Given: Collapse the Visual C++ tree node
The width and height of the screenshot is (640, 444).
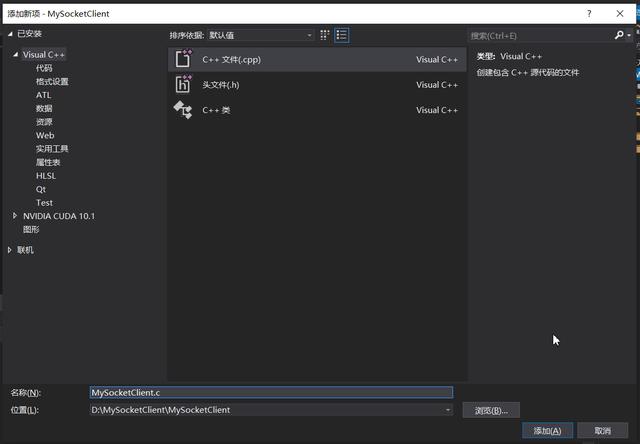Looking at the screenshot, I should tap(16, 54).
